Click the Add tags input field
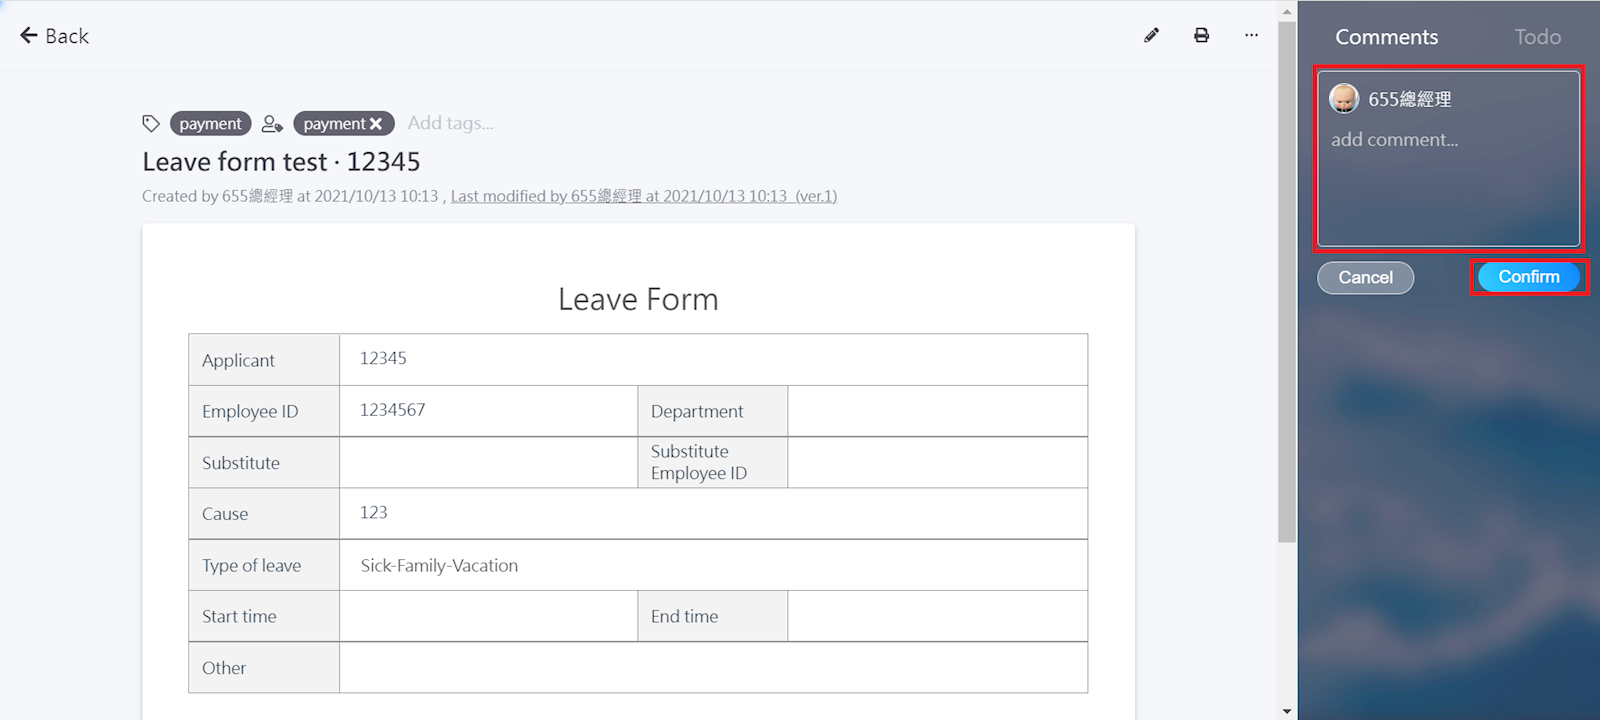Screen dimensions: 1600x720 pos(450,124)
